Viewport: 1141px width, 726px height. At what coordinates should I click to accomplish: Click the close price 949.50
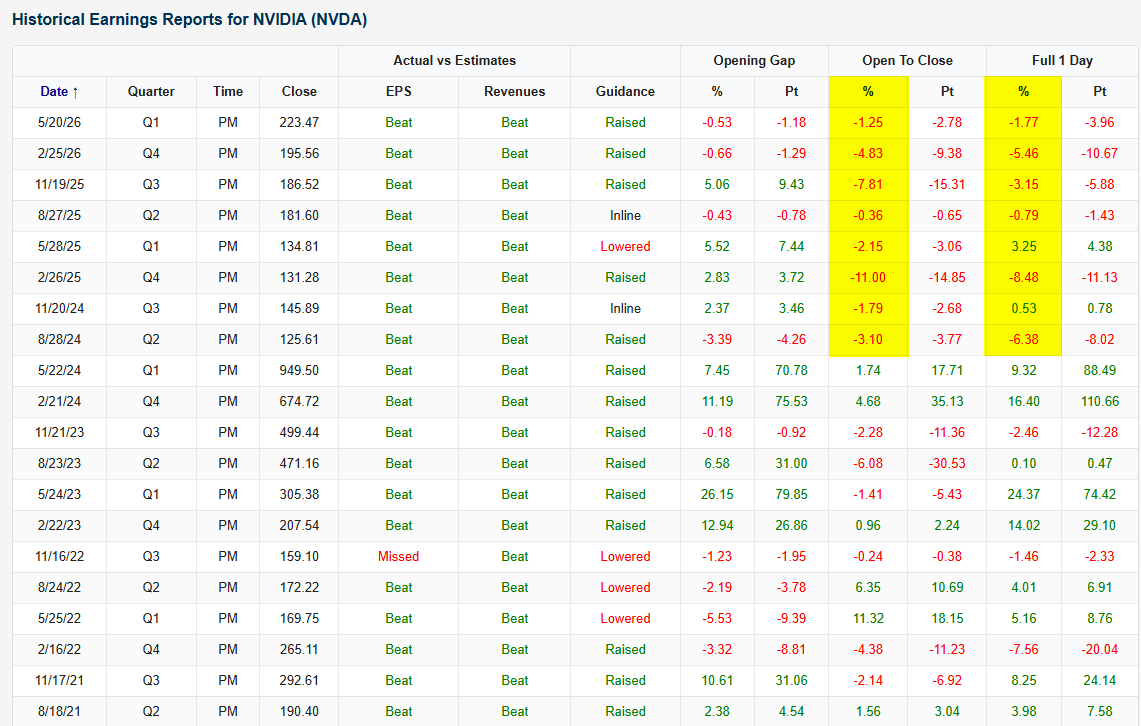(299, 370)
